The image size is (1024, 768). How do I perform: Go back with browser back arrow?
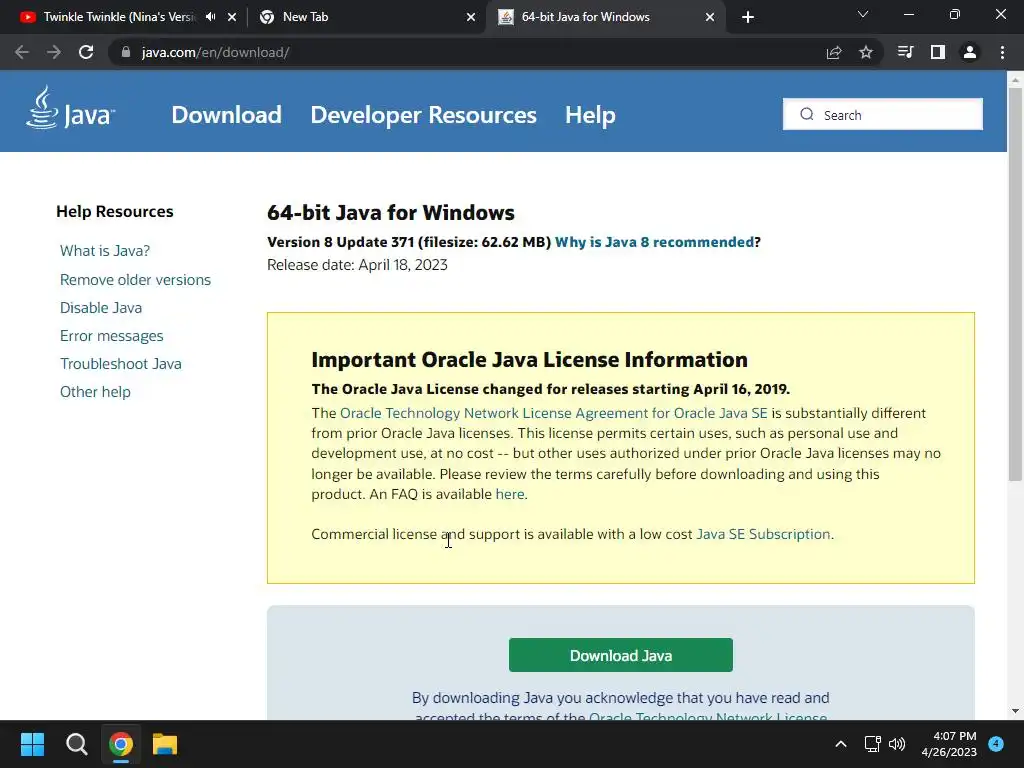[22, 52]
